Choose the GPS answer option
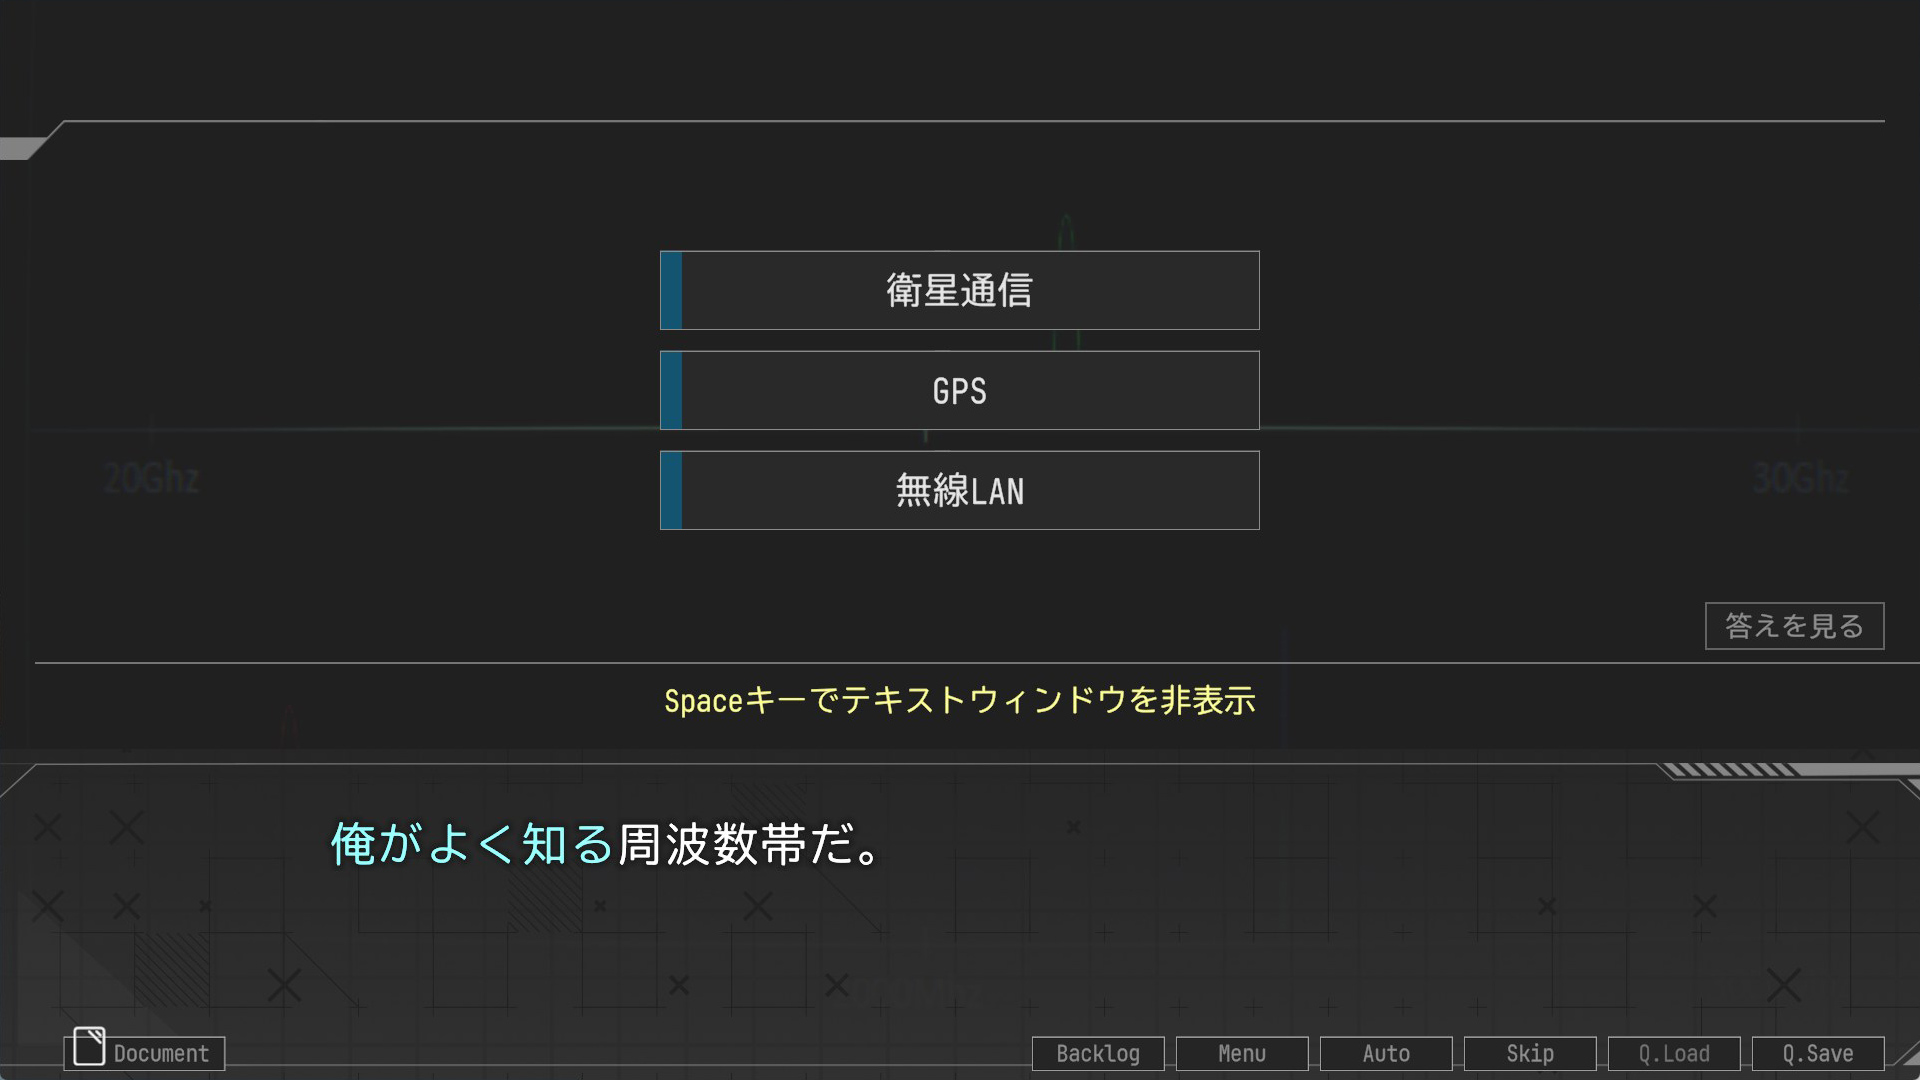Screen dimensions: 1920x1080 pos(959,390)
